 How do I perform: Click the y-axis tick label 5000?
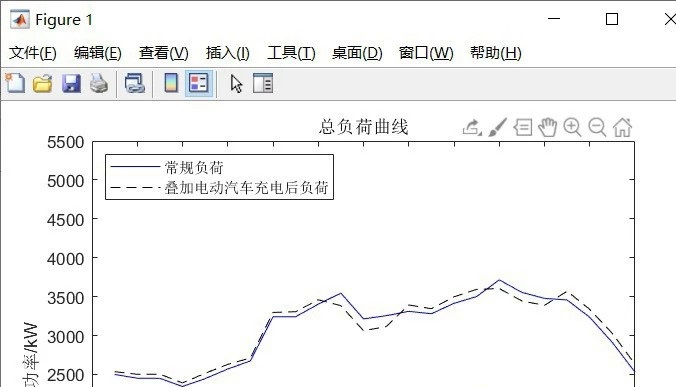[66, 181]
